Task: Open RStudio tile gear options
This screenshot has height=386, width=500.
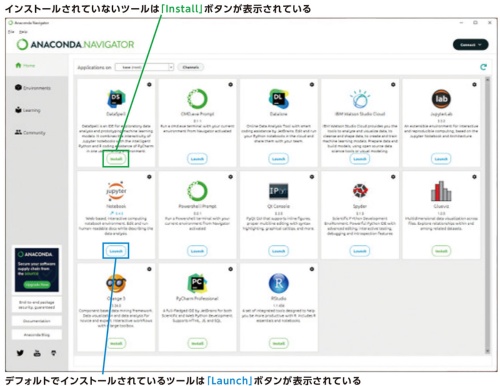Action: (x=312, y=269)
